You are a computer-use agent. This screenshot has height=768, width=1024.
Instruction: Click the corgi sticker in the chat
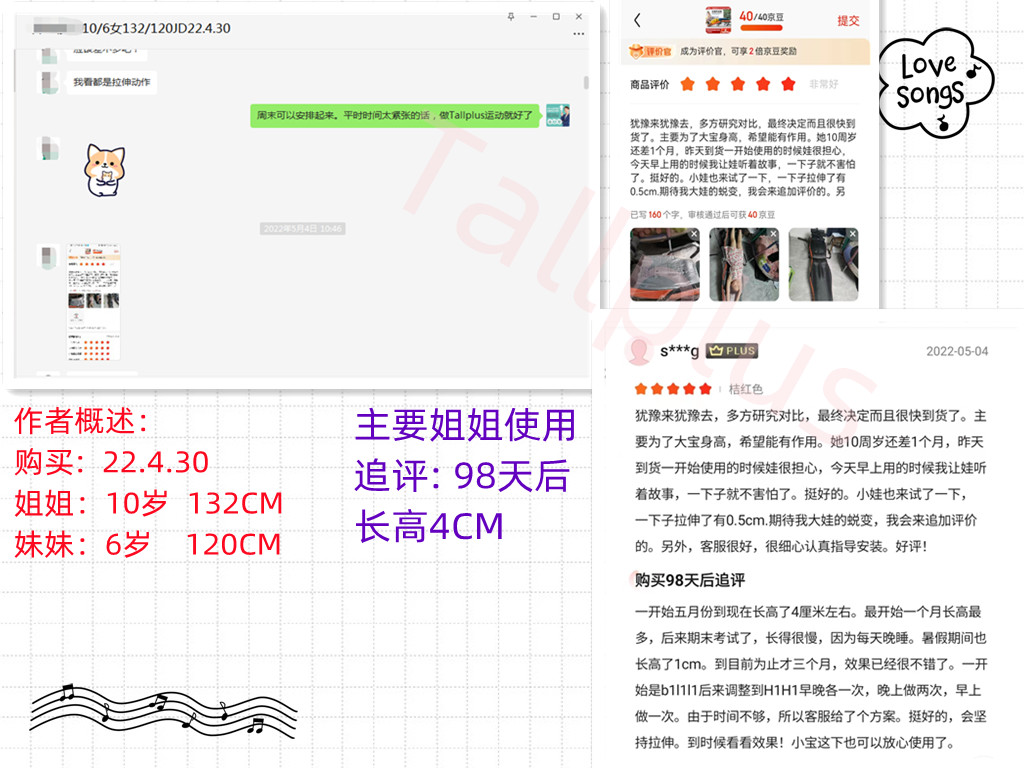coord(104,171)
